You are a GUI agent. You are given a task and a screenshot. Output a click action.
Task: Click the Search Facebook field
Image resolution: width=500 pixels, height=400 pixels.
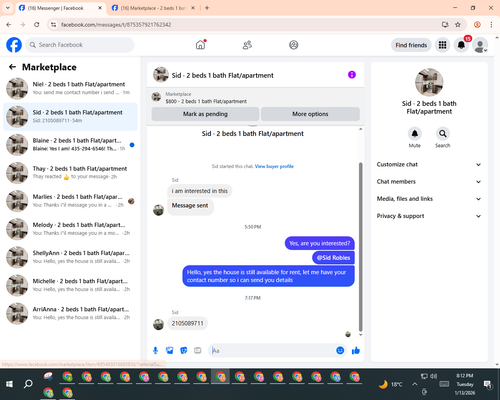80,45
